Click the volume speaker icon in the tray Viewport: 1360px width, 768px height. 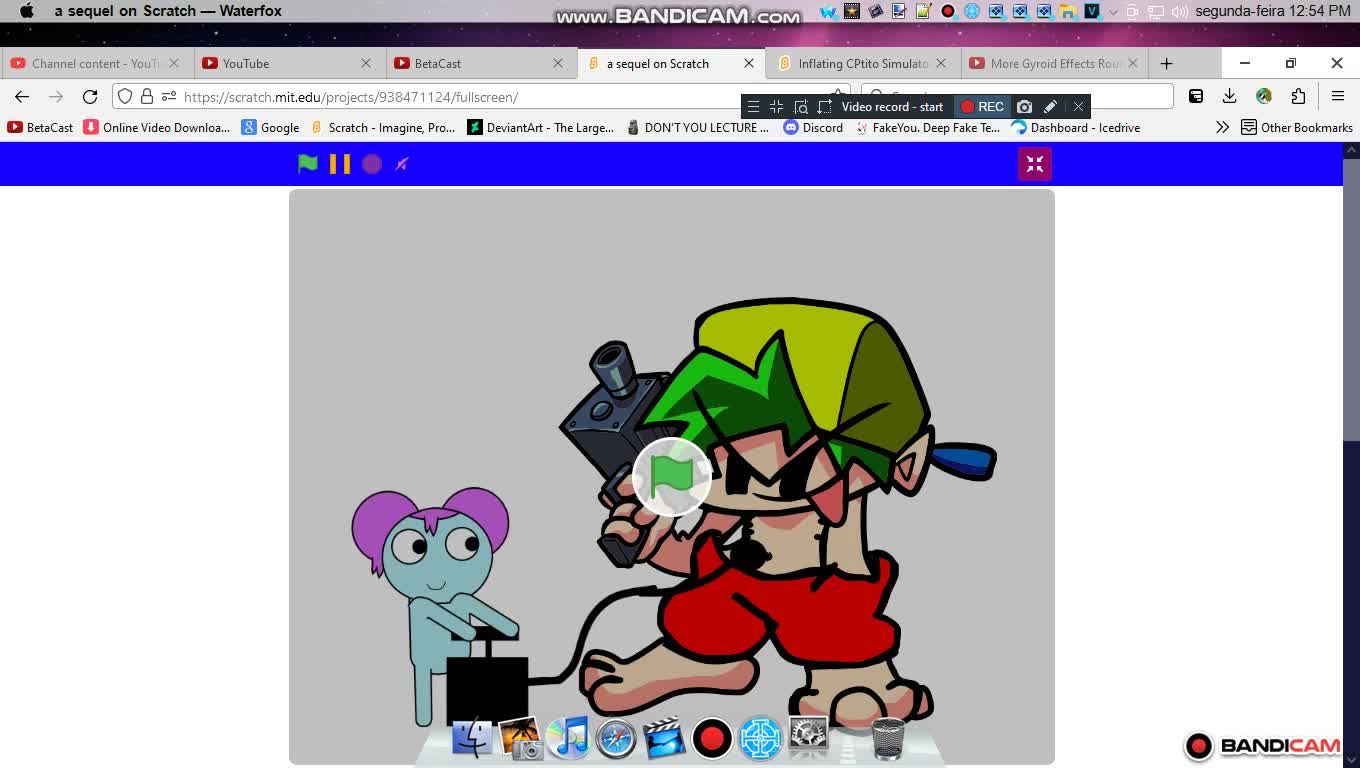coord(1180,11)
